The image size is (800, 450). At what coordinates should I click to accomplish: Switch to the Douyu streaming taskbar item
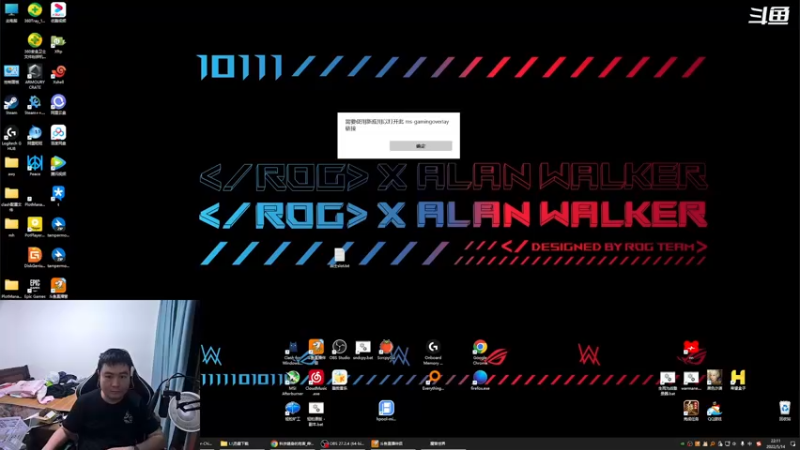tap(393, 443)
